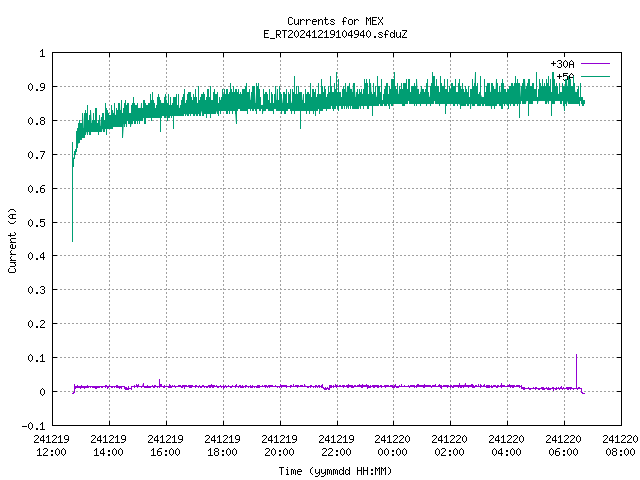Click x-axis label '241219 20:00'

pyautogui.click(x=279, y=446)
